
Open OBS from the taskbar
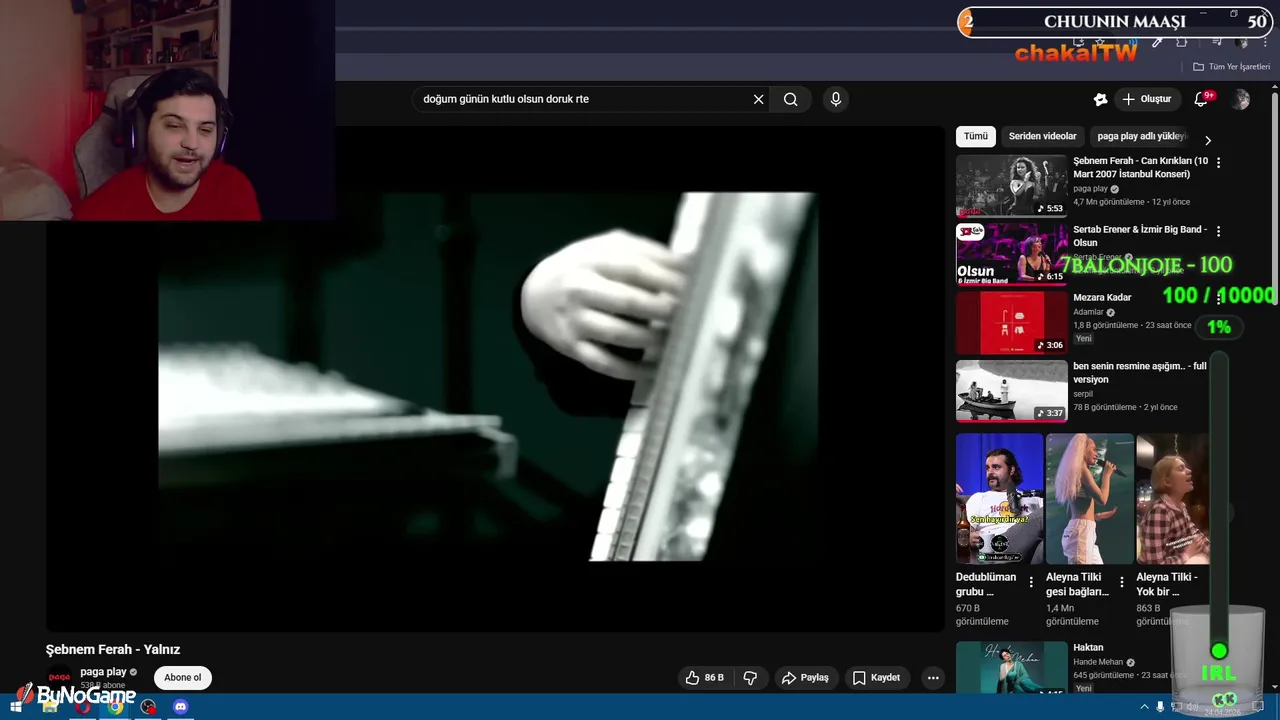pos(148,707)
